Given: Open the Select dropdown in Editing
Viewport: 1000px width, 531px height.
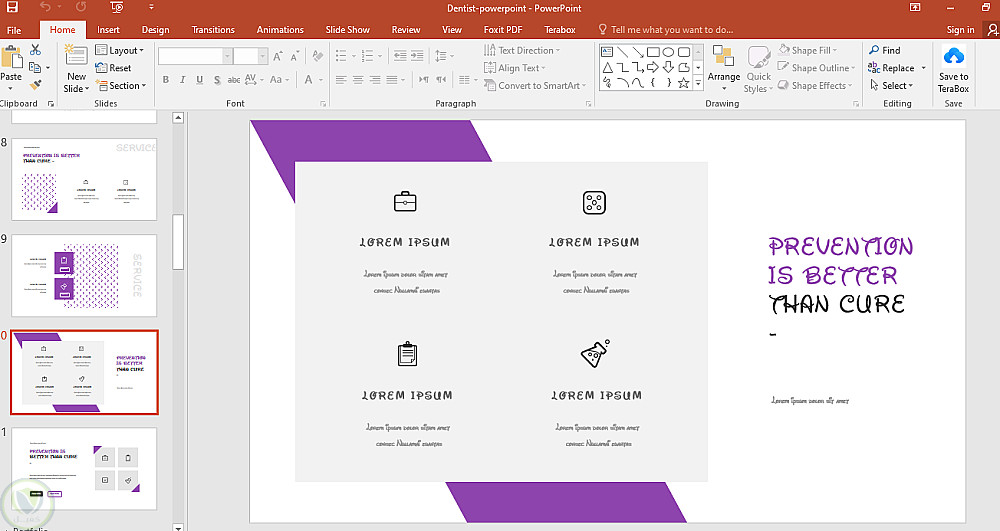Looking at the screenshot, I should (892, 85).
